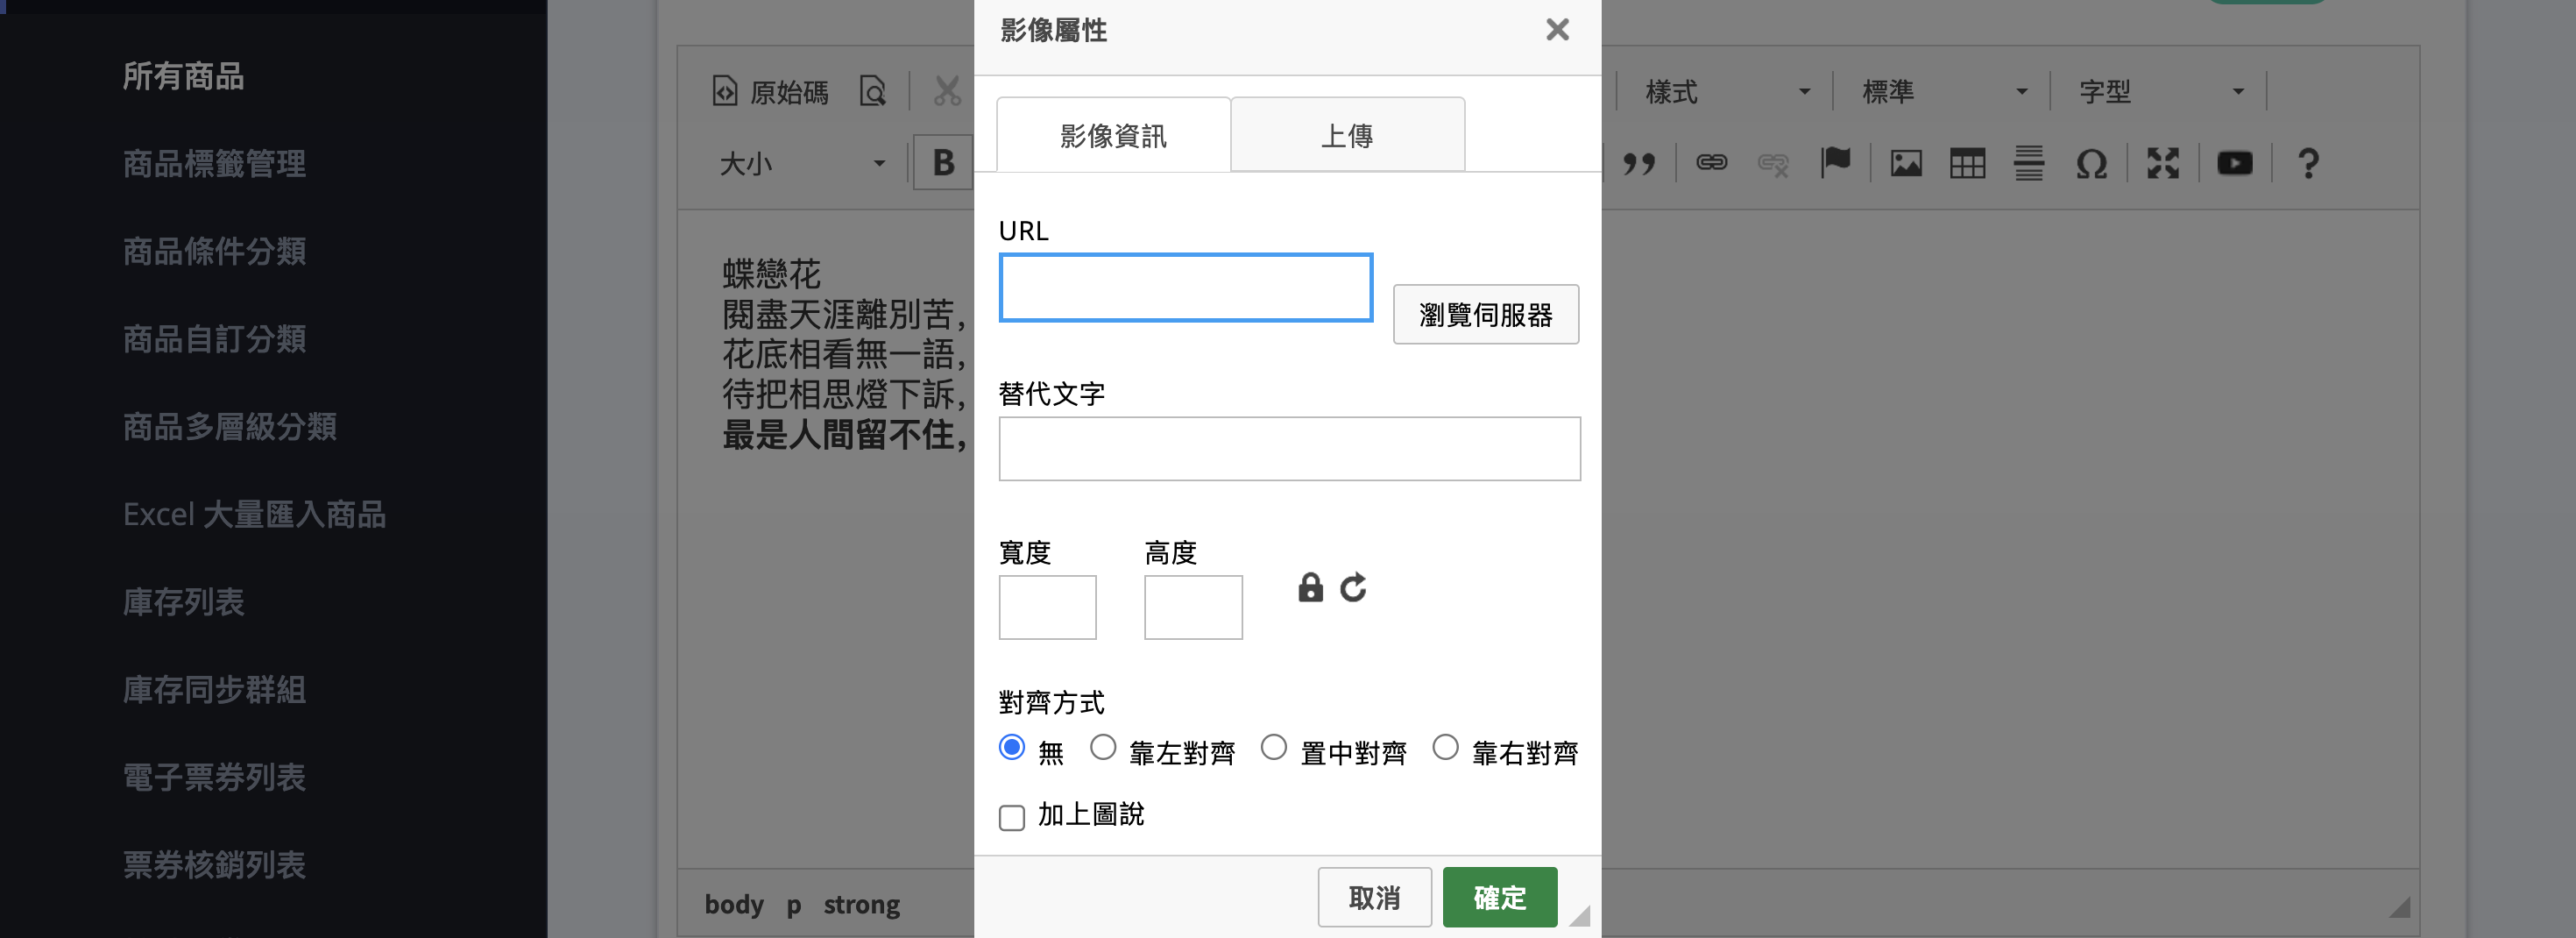Image resolution: width=2576 pixels, height=938 pixels.
Task: Open 票券核銷列表 in the sidebar
Action: point(214,865)
